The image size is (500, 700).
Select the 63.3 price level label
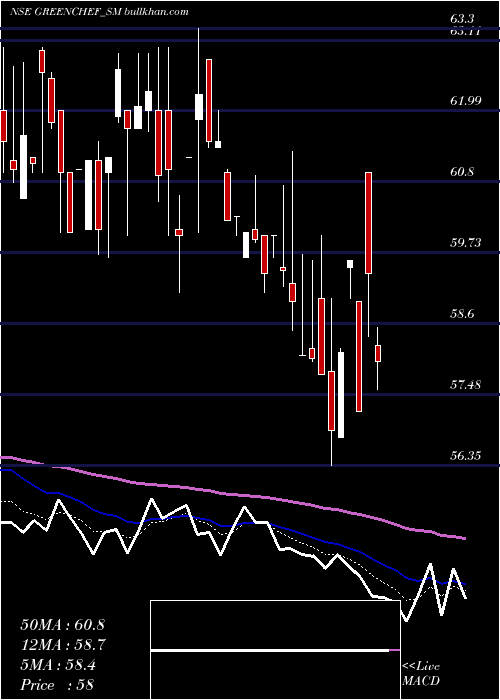click(462, 19)
